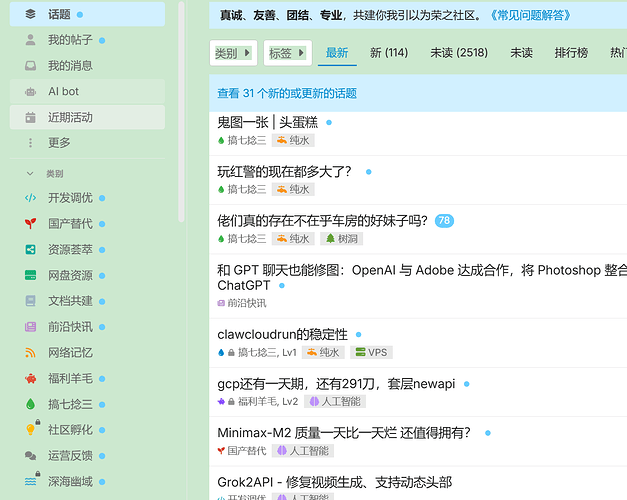Open the 排行榜 tab

571,53
